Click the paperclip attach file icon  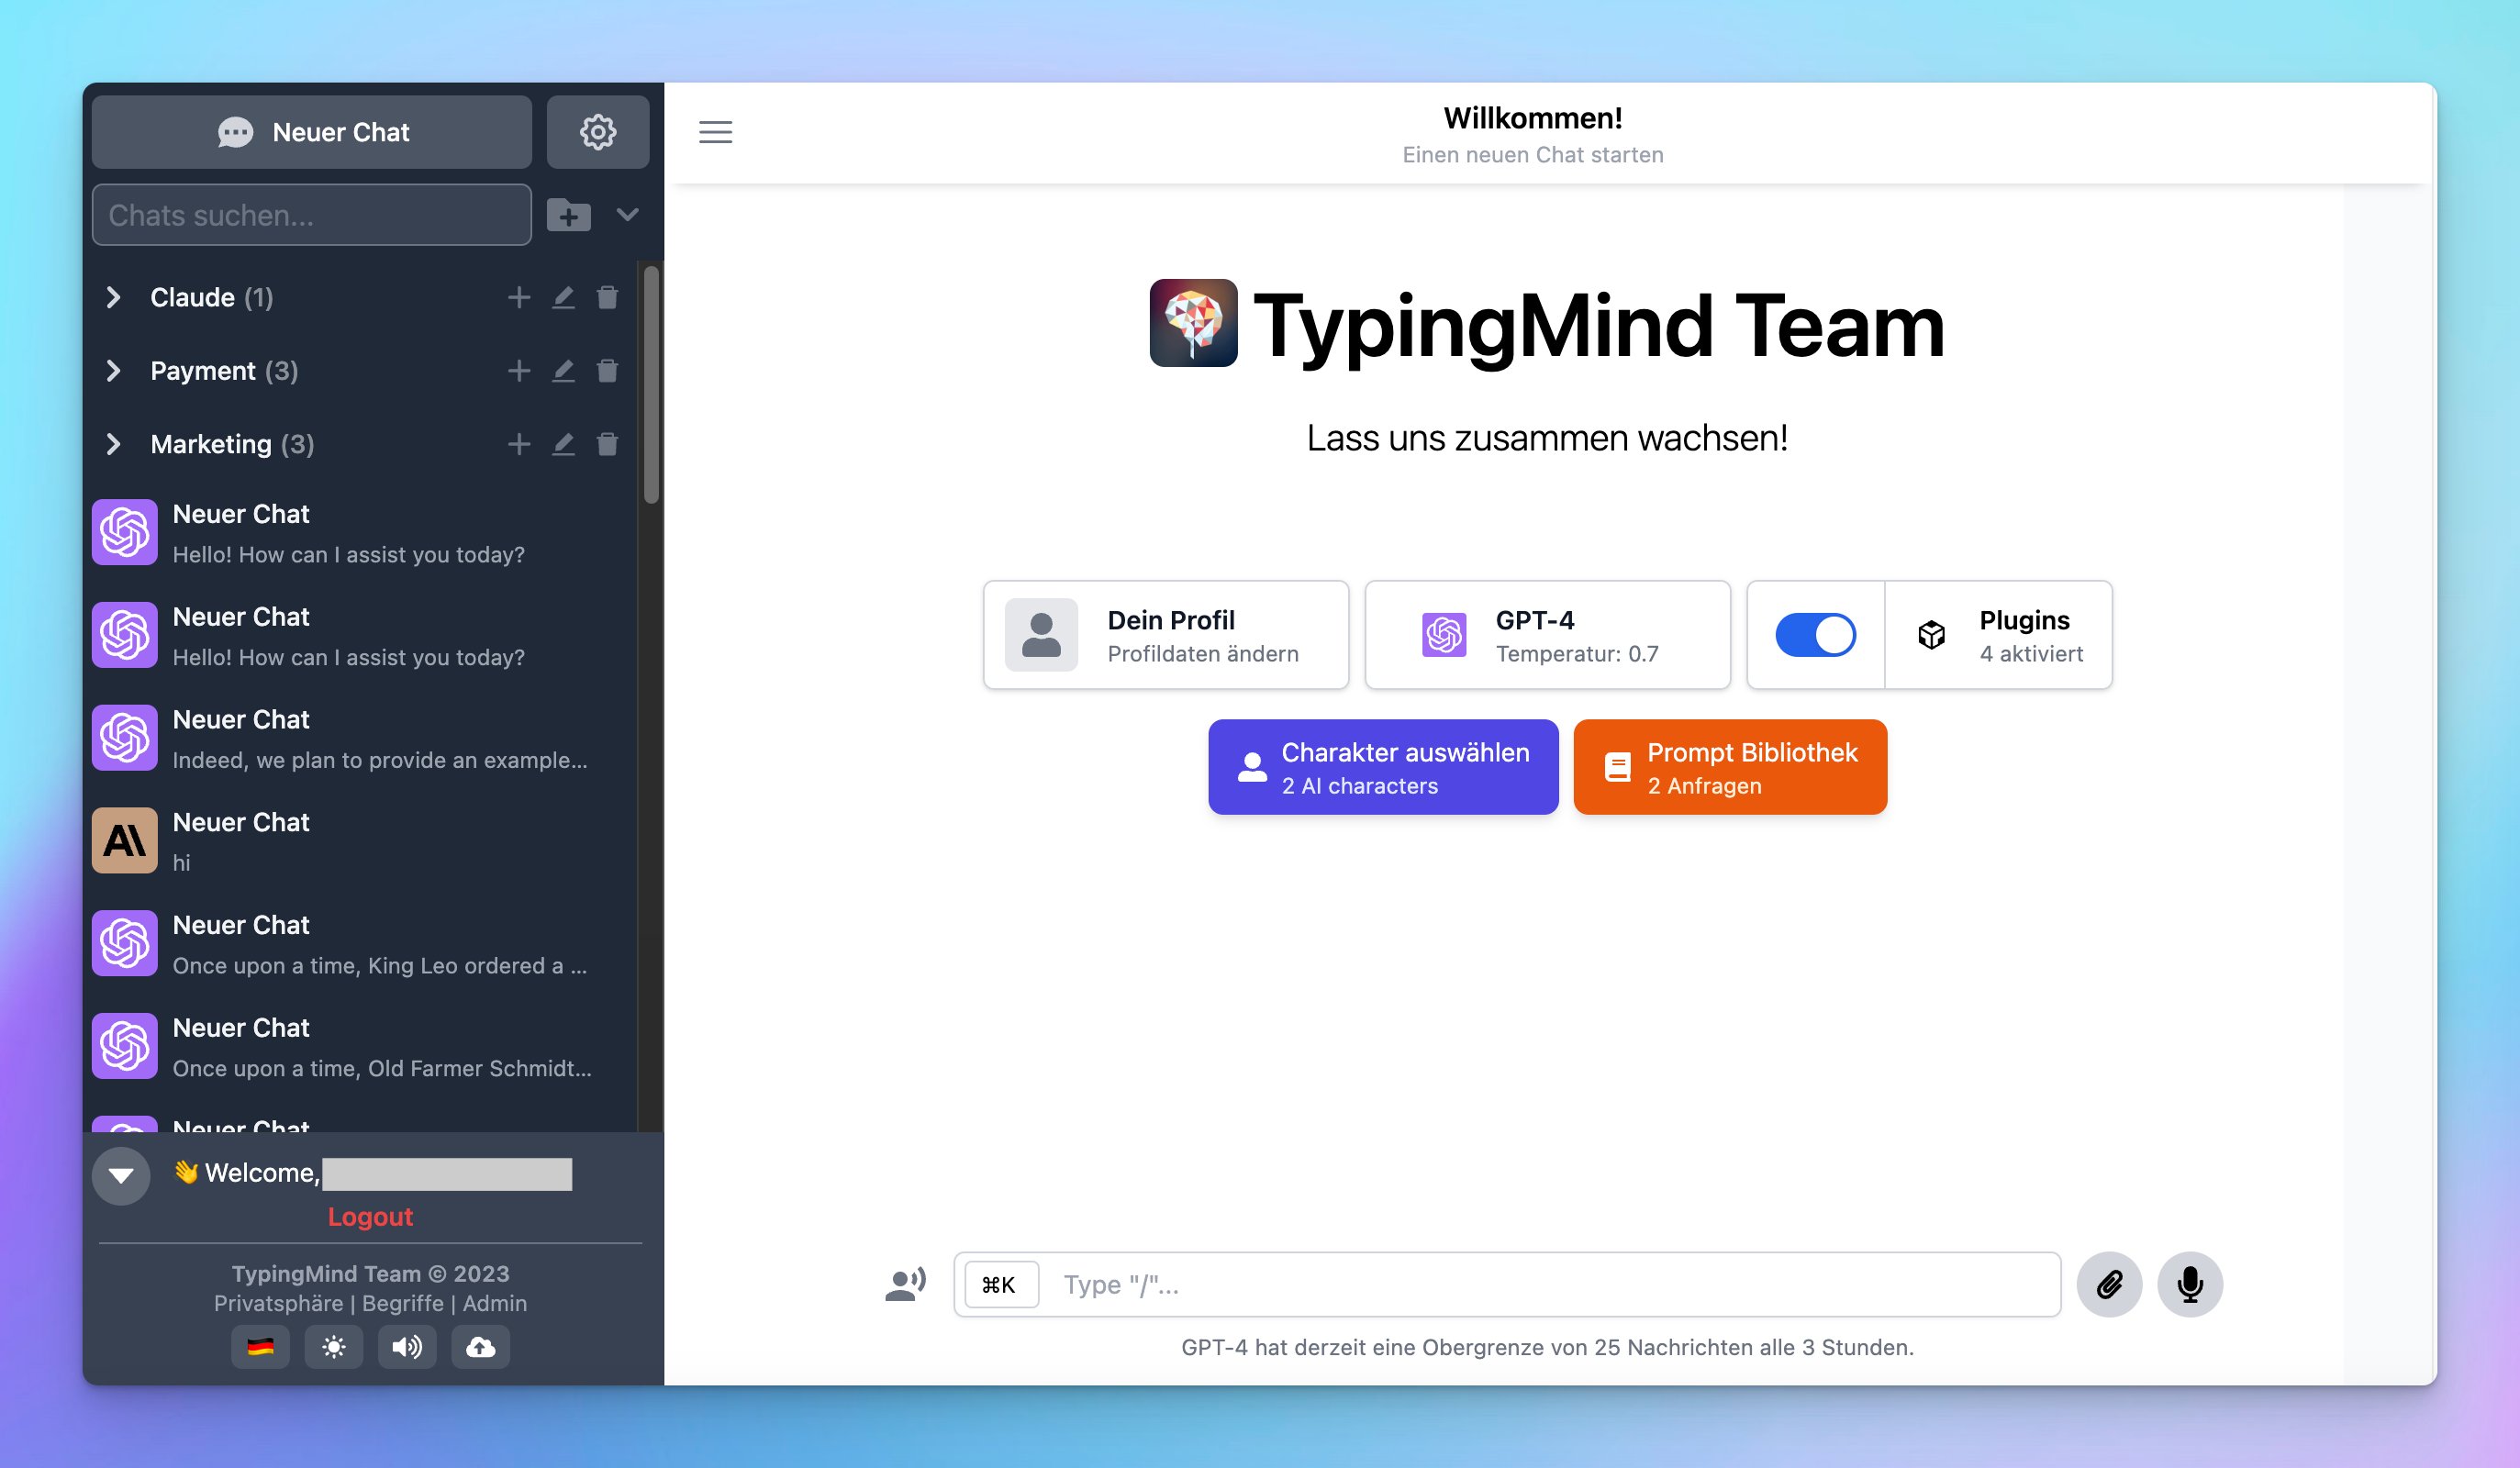[x=2108, y=1284]
